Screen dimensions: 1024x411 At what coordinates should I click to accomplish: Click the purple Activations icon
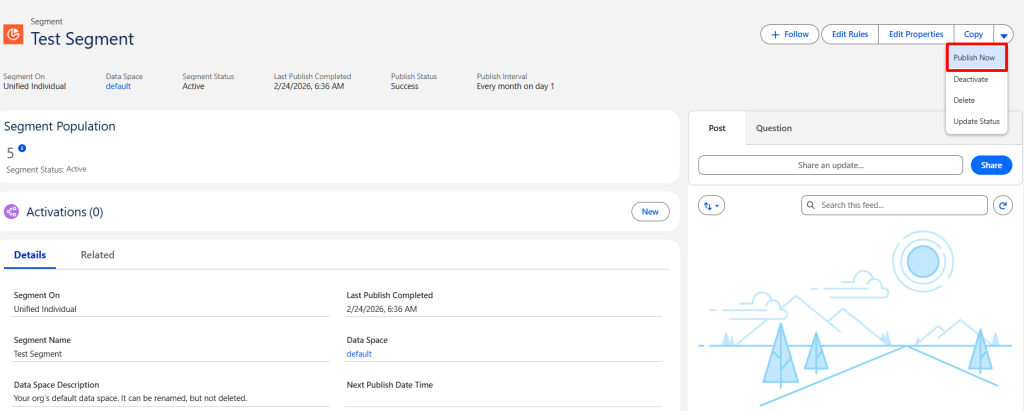[12, 212]
